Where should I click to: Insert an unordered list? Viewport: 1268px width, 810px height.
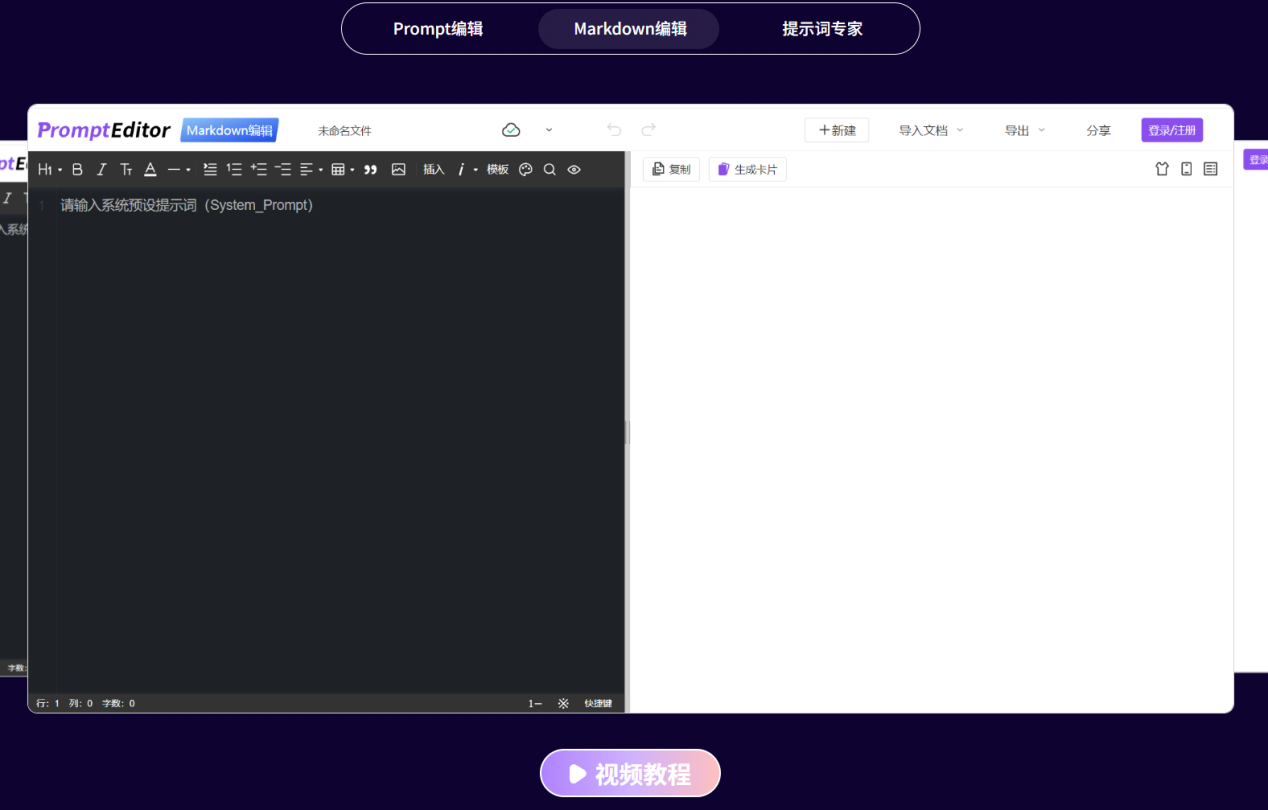(x=210, y=170)
